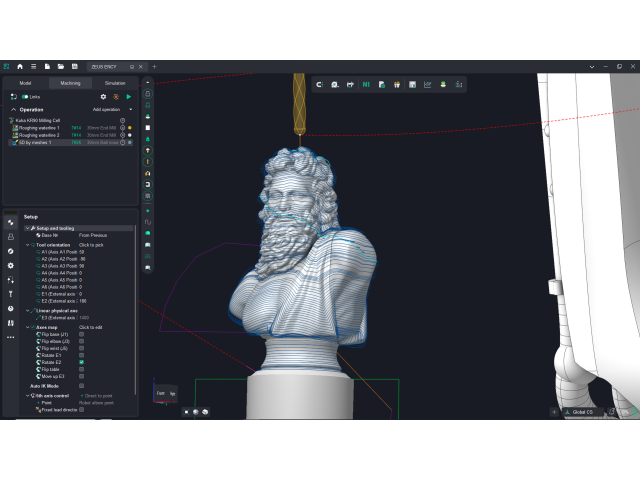Image resolution: width=640 pixels, height=480 pixels.
Task: Click the Home icon in top bar
Action: pyautogui.click(x=19, y=66)
